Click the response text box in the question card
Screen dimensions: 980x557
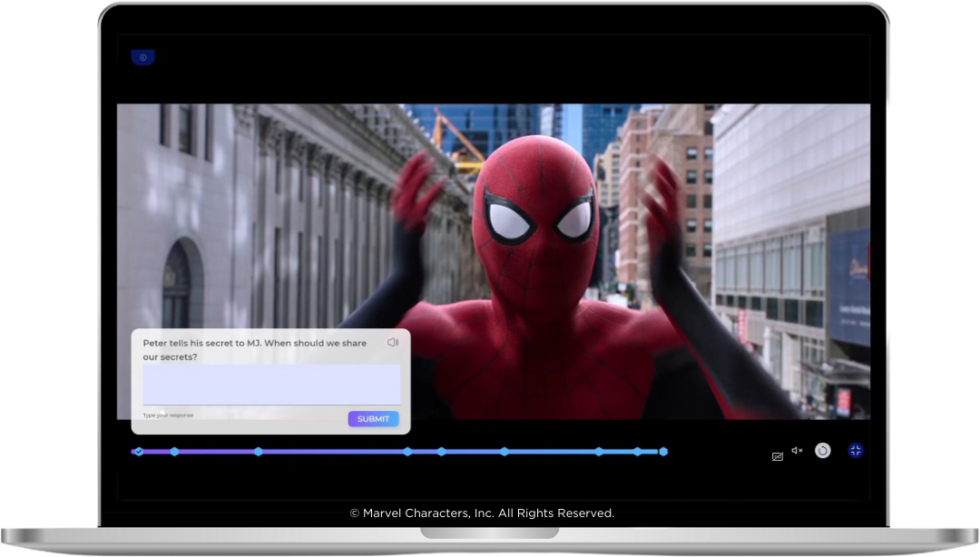click(271, 385)
